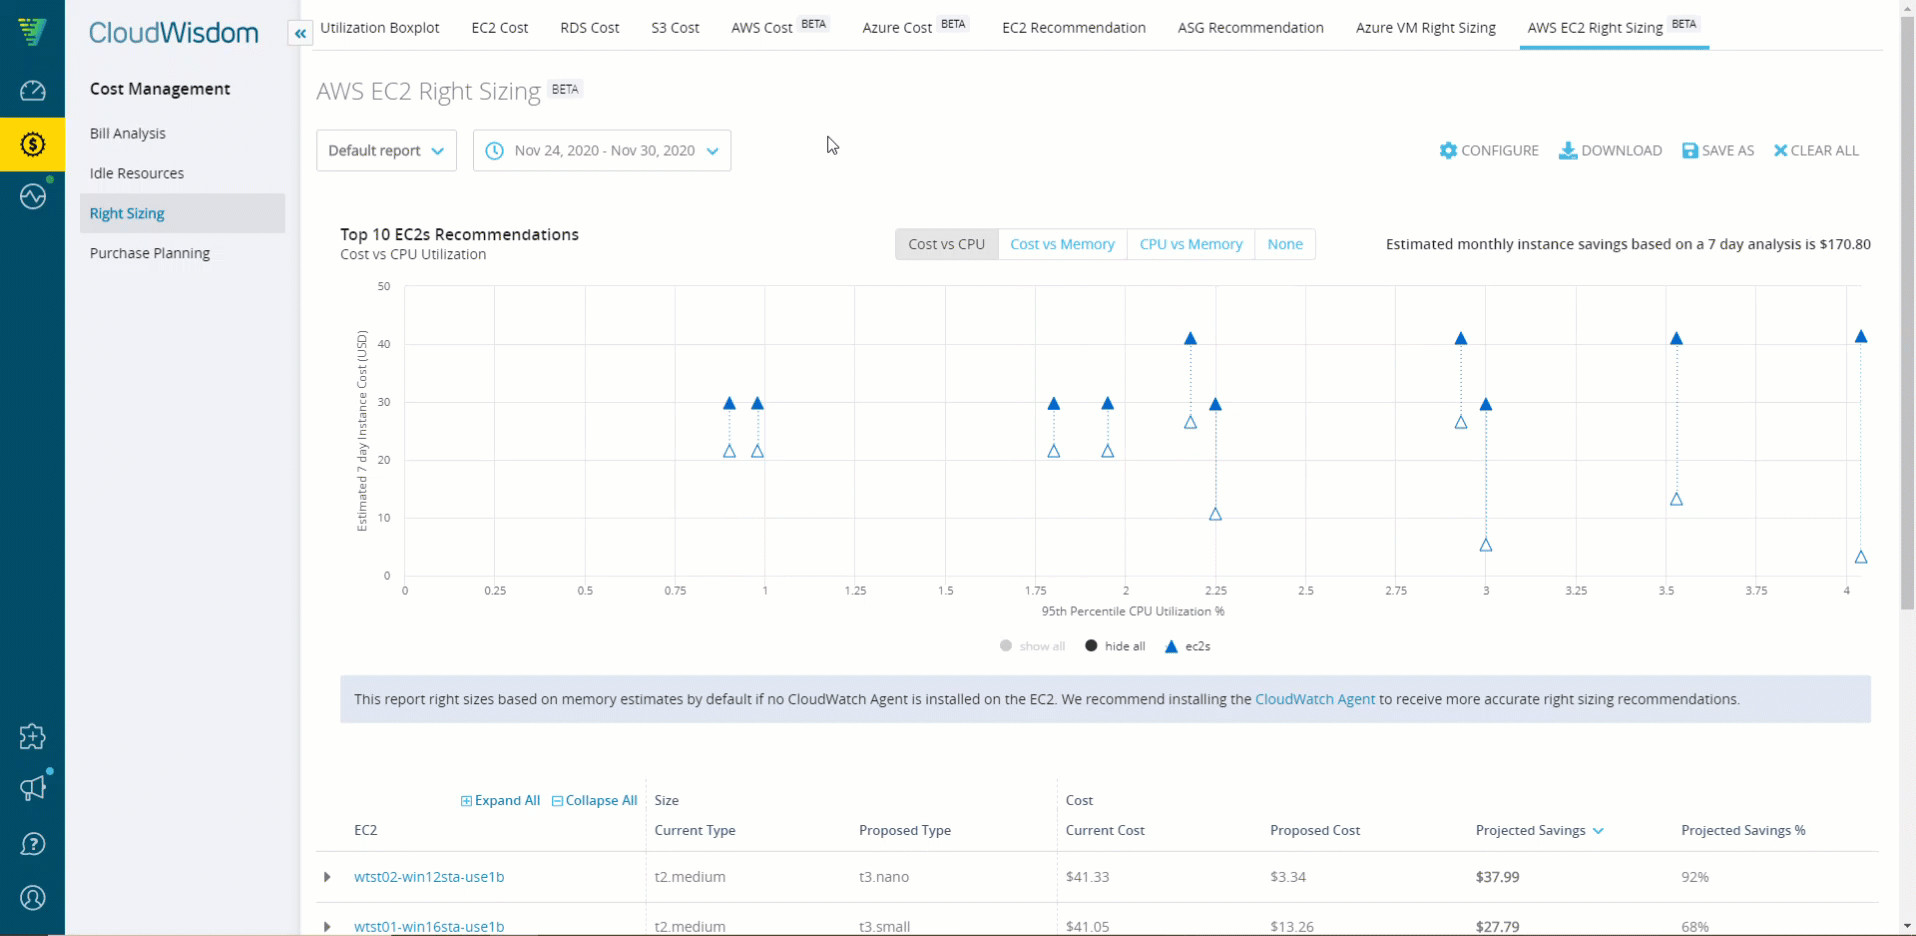Click the $41.33 current cost cell

(x=1087, y=877)
